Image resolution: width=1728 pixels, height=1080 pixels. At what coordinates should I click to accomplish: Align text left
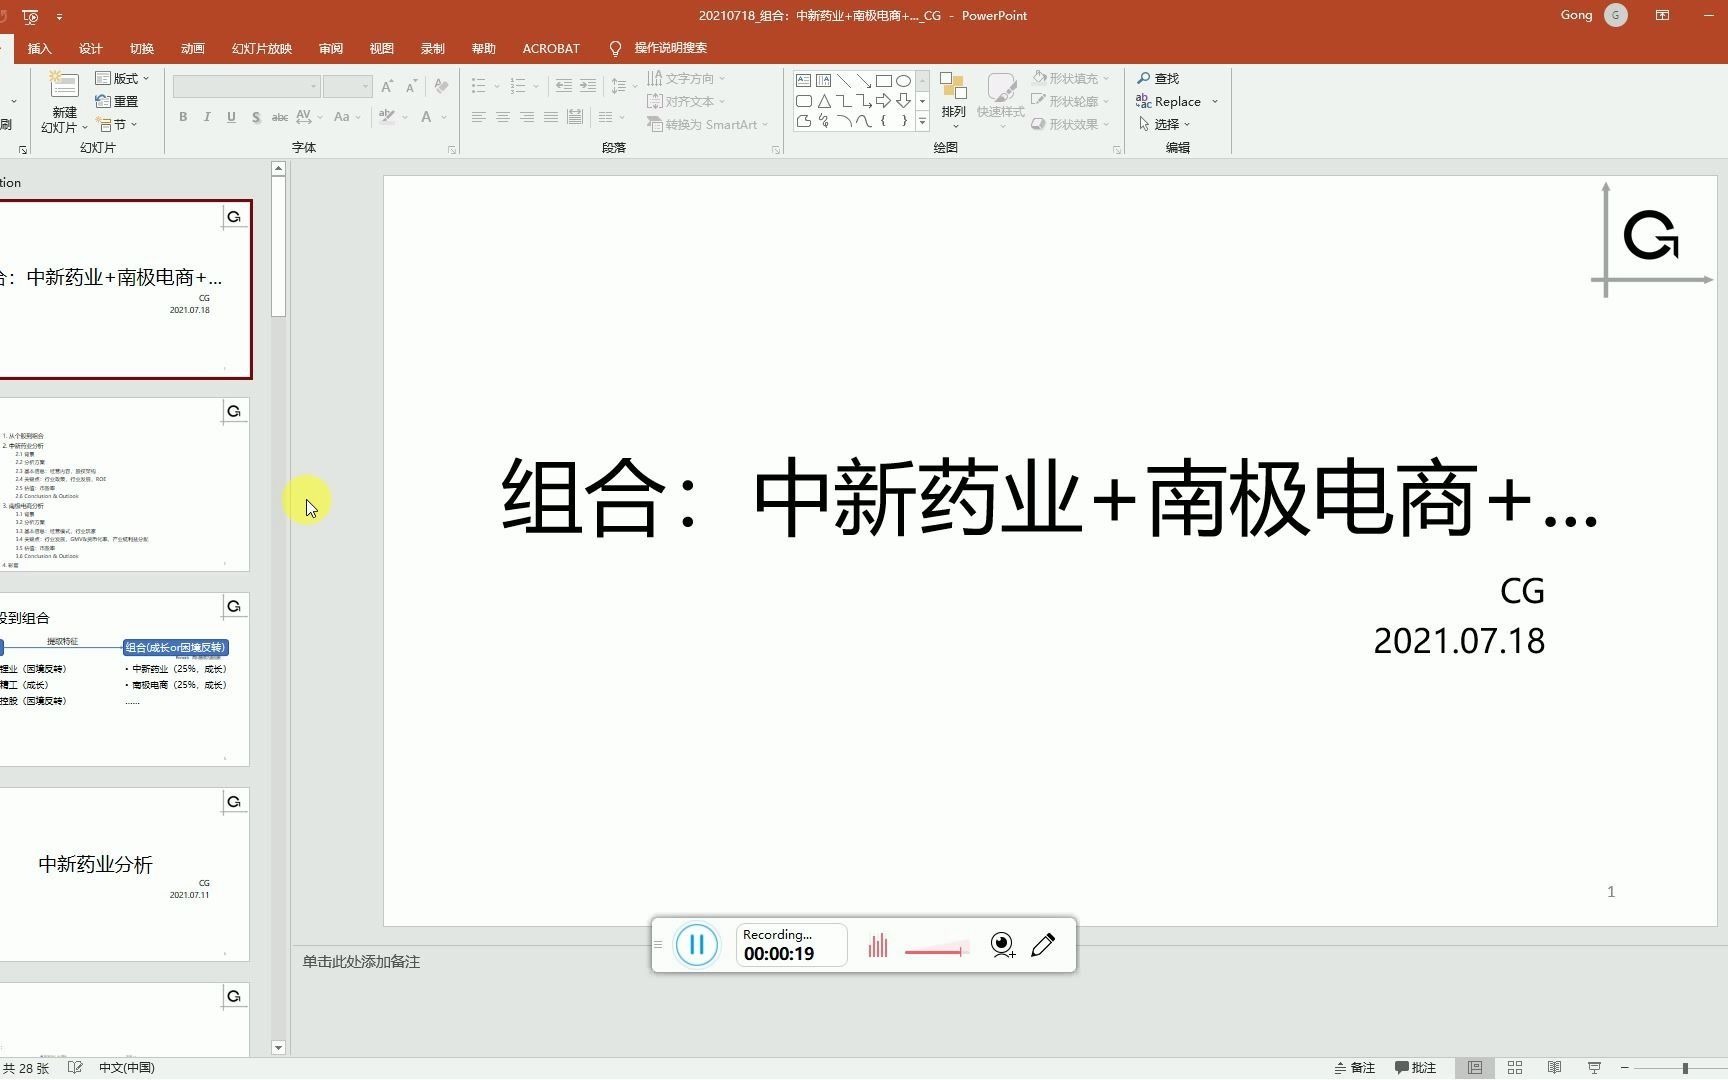(x=479, y=117)
